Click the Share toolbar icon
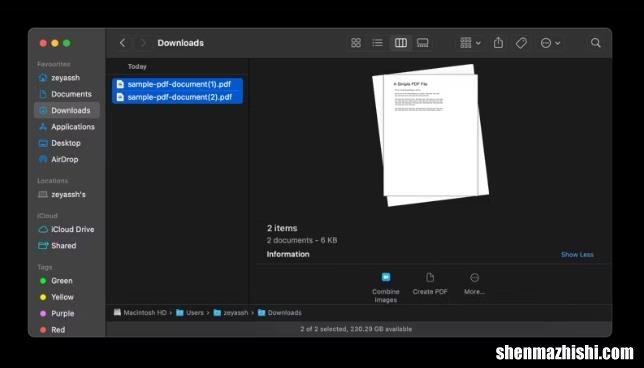Screen dimensions: 644x368 pyautogui.click(x=498, y=42)
